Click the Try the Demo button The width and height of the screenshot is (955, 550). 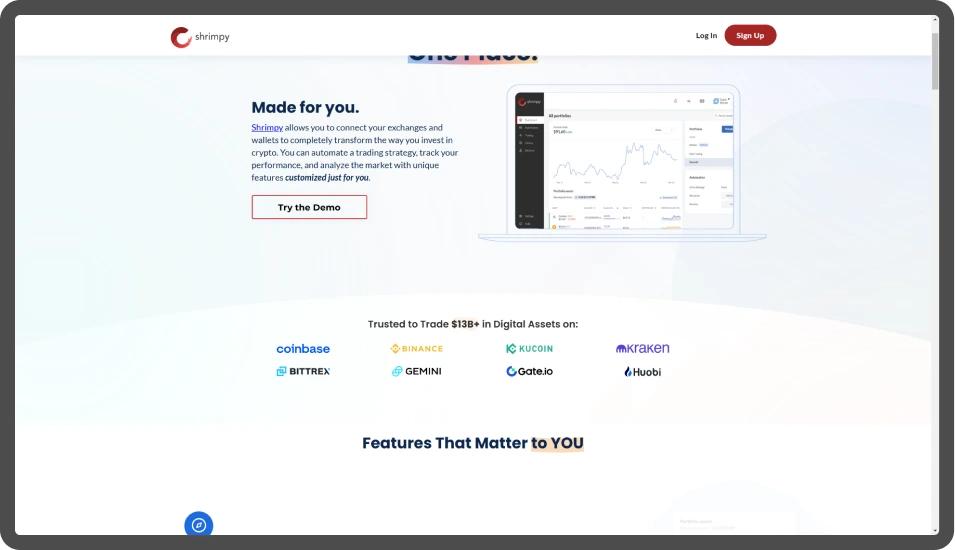(309, 207)
